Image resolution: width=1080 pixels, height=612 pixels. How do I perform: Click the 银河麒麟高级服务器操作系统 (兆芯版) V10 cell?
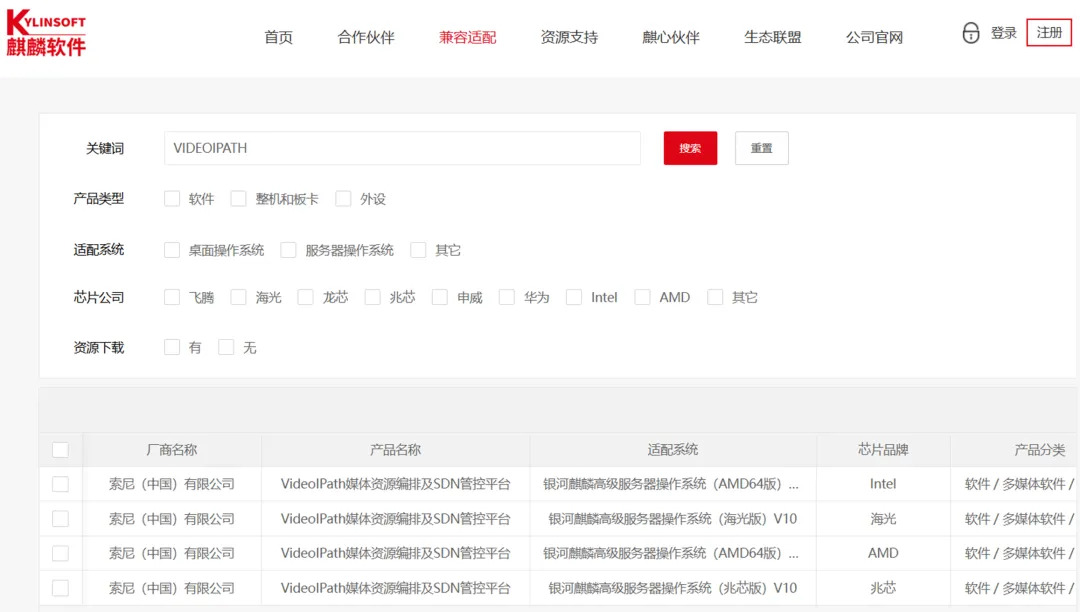[x=673, y=589]
